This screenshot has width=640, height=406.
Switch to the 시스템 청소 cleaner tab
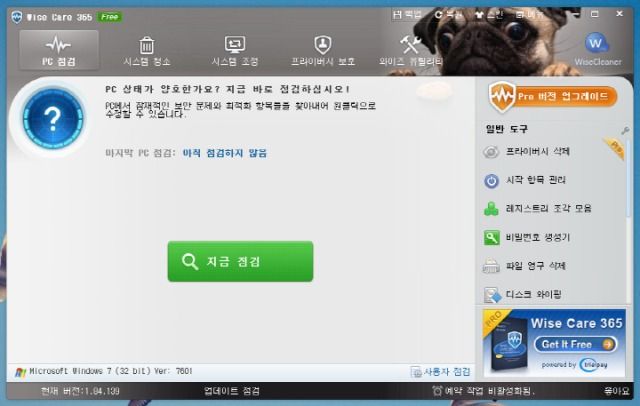(147, 51)
